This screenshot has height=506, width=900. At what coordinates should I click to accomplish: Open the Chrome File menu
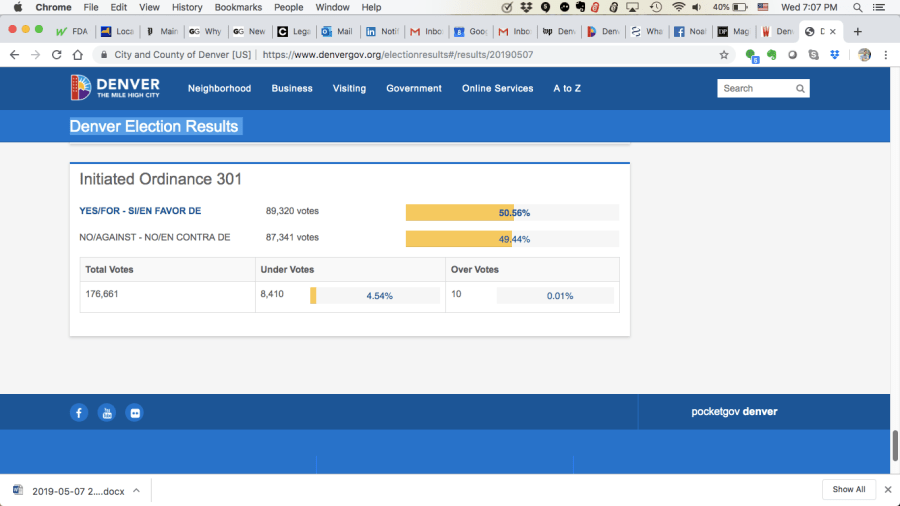[91, 7]
